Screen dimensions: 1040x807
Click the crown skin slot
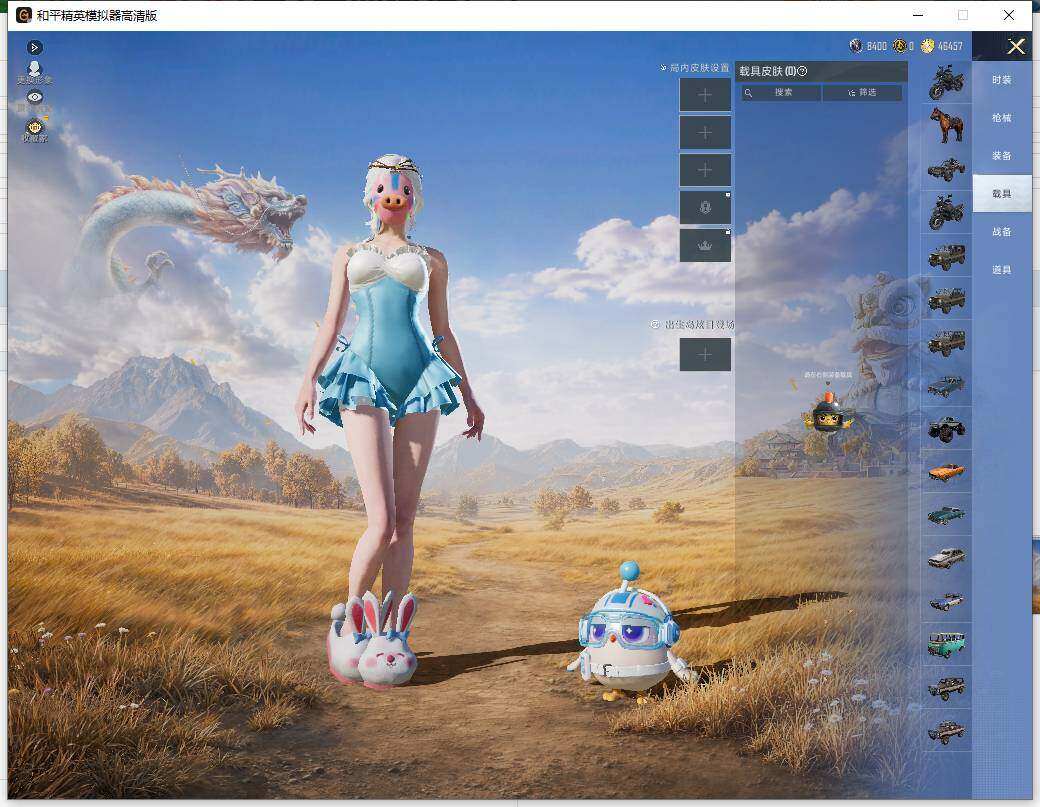(x=705, y=245)
